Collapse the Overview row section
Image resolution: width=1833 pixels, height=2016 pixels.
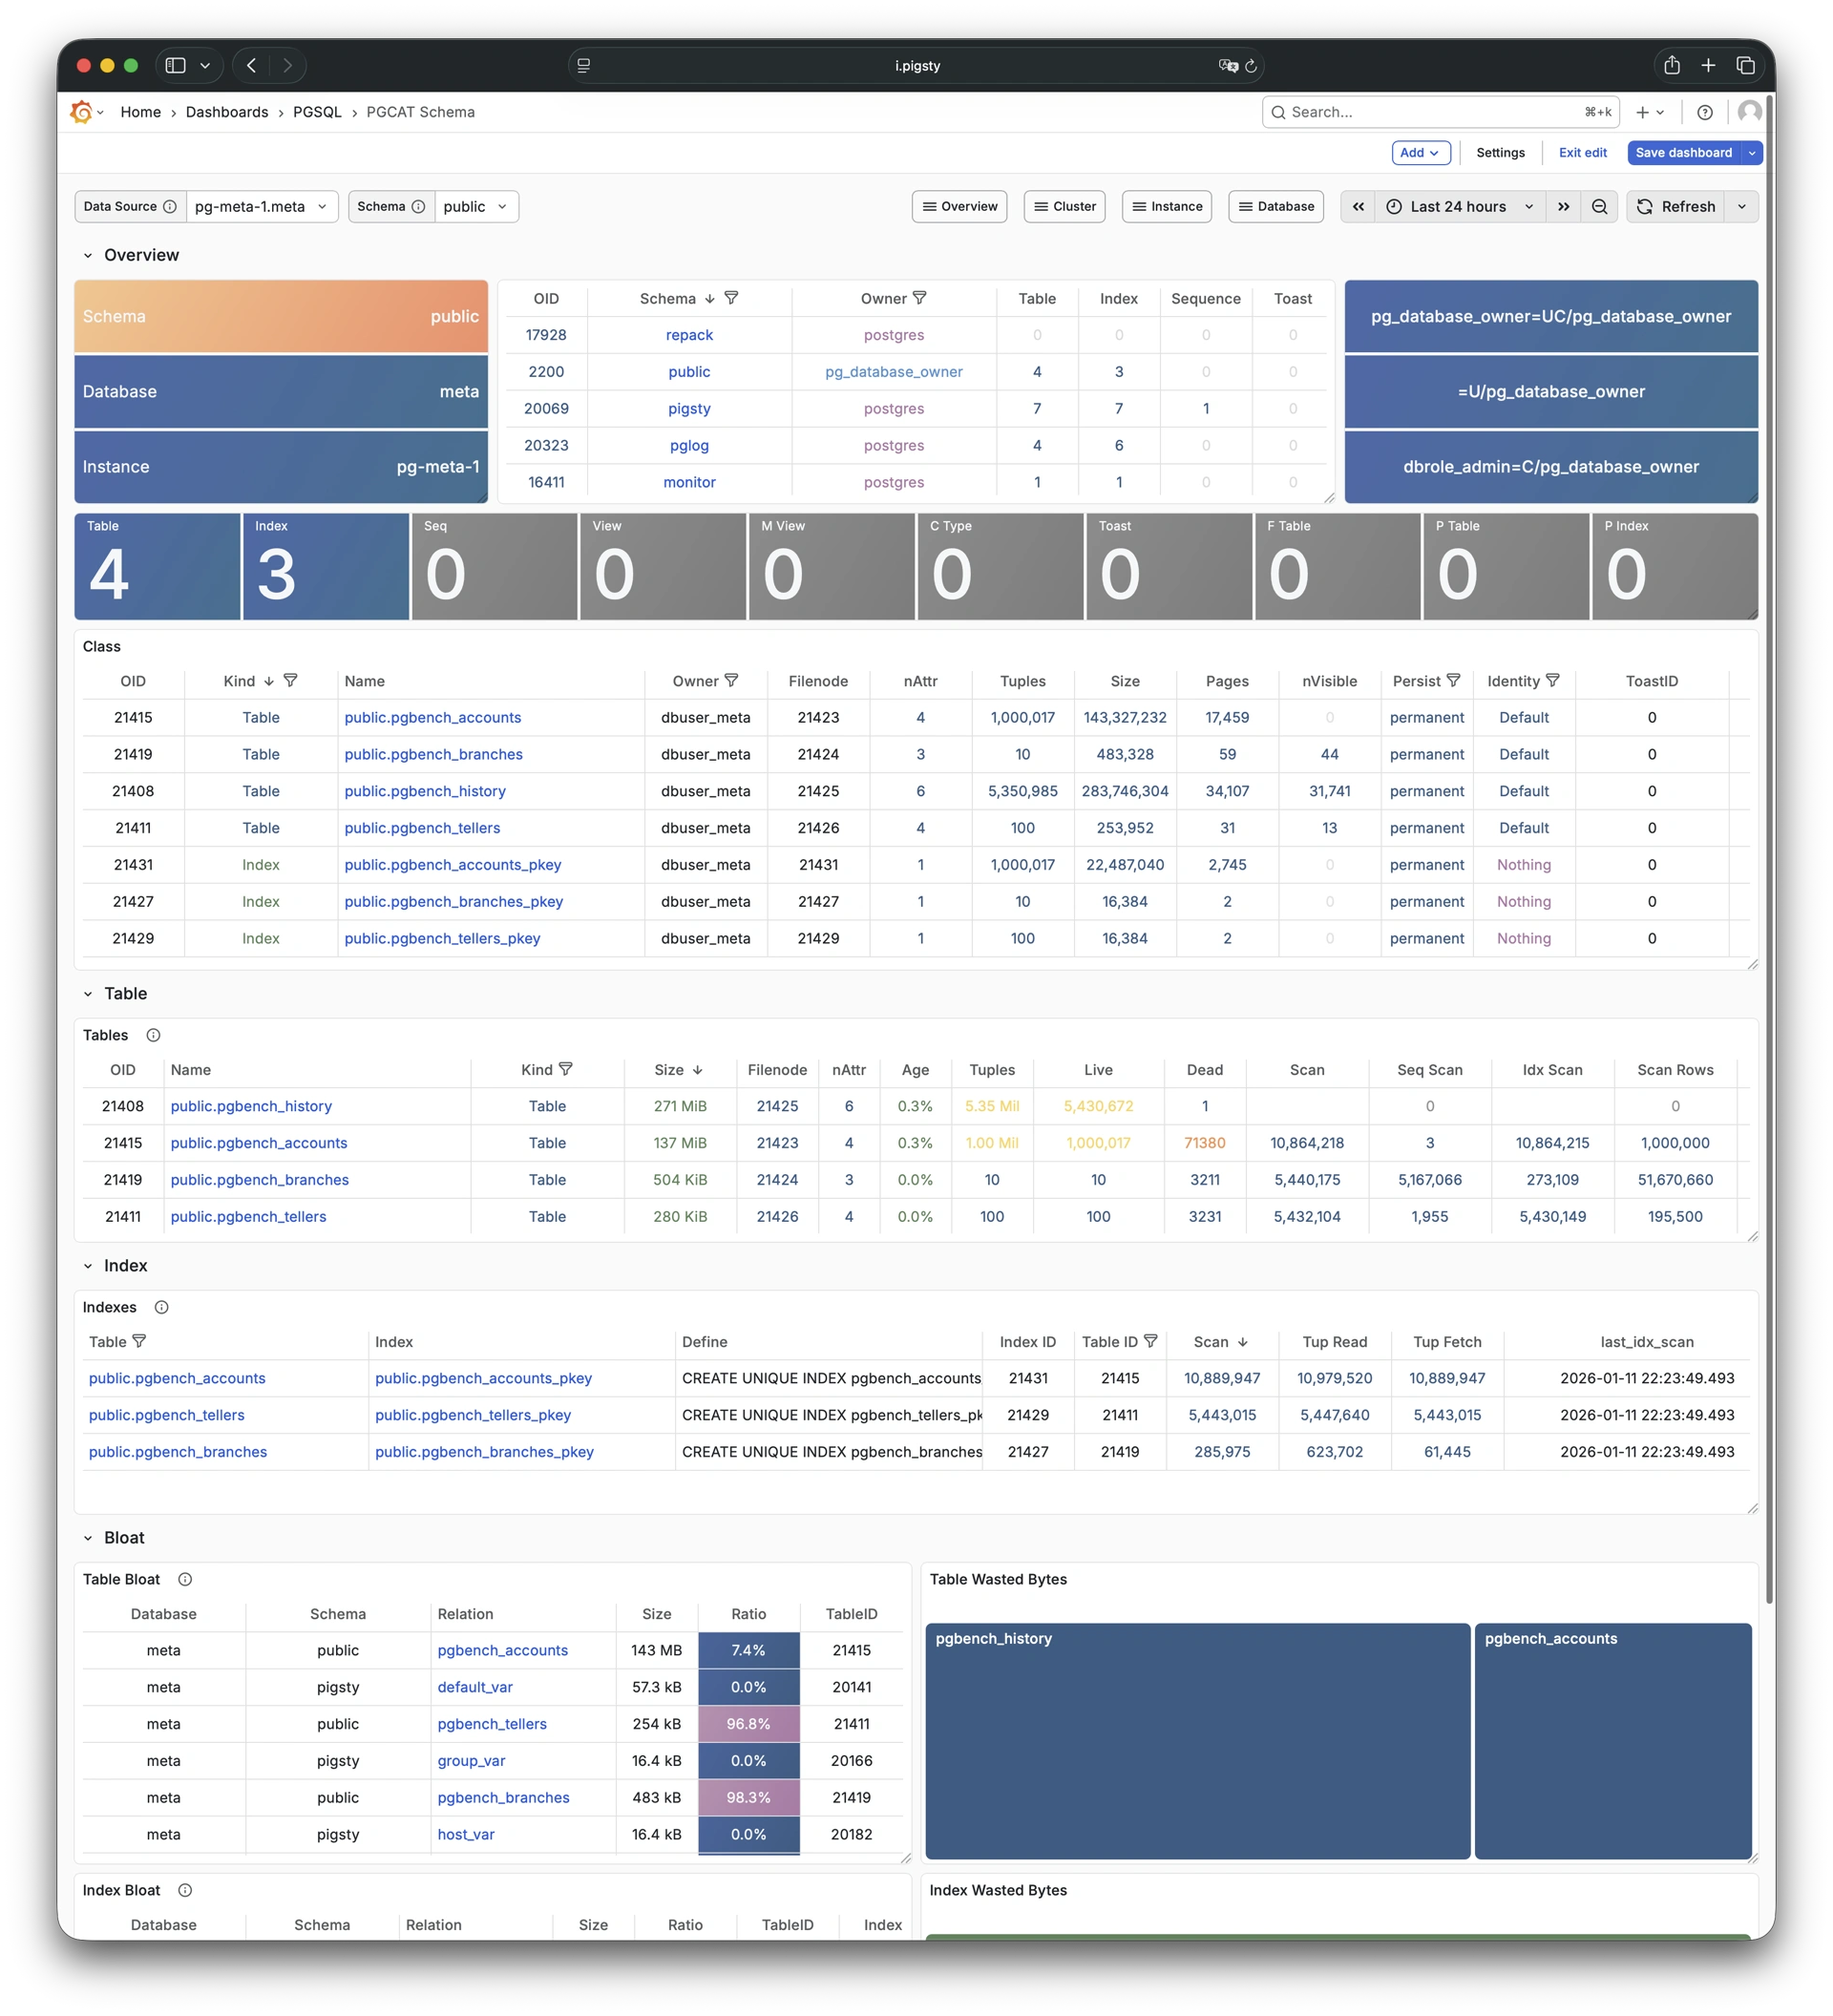pyautogui.click(x=88, y=256)
